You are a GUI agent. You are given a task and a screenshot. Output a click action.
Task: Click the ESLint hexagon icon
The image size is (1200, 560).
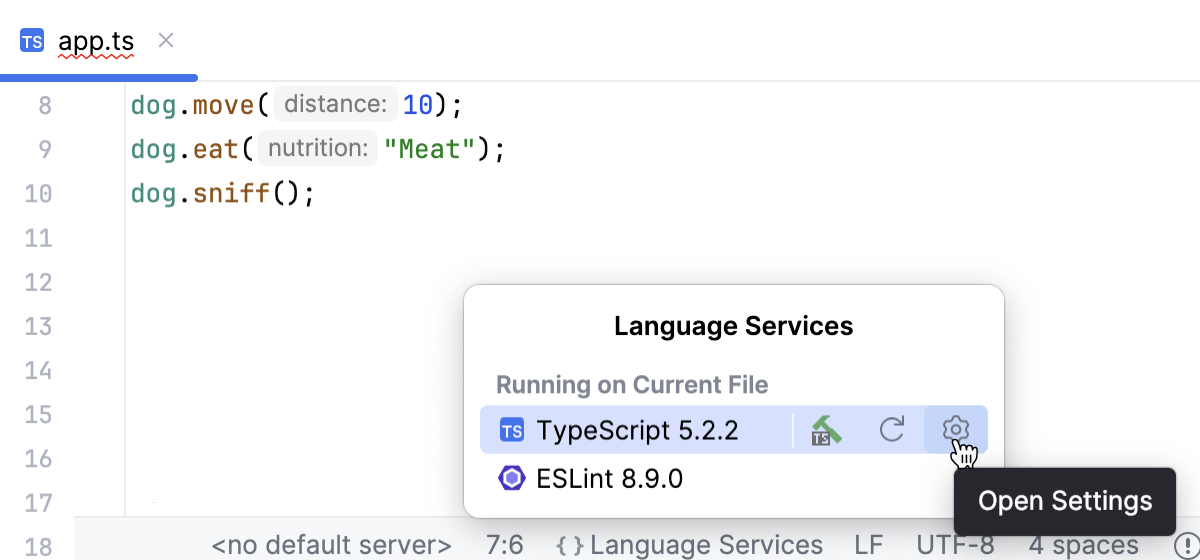[x=512, y=479]
